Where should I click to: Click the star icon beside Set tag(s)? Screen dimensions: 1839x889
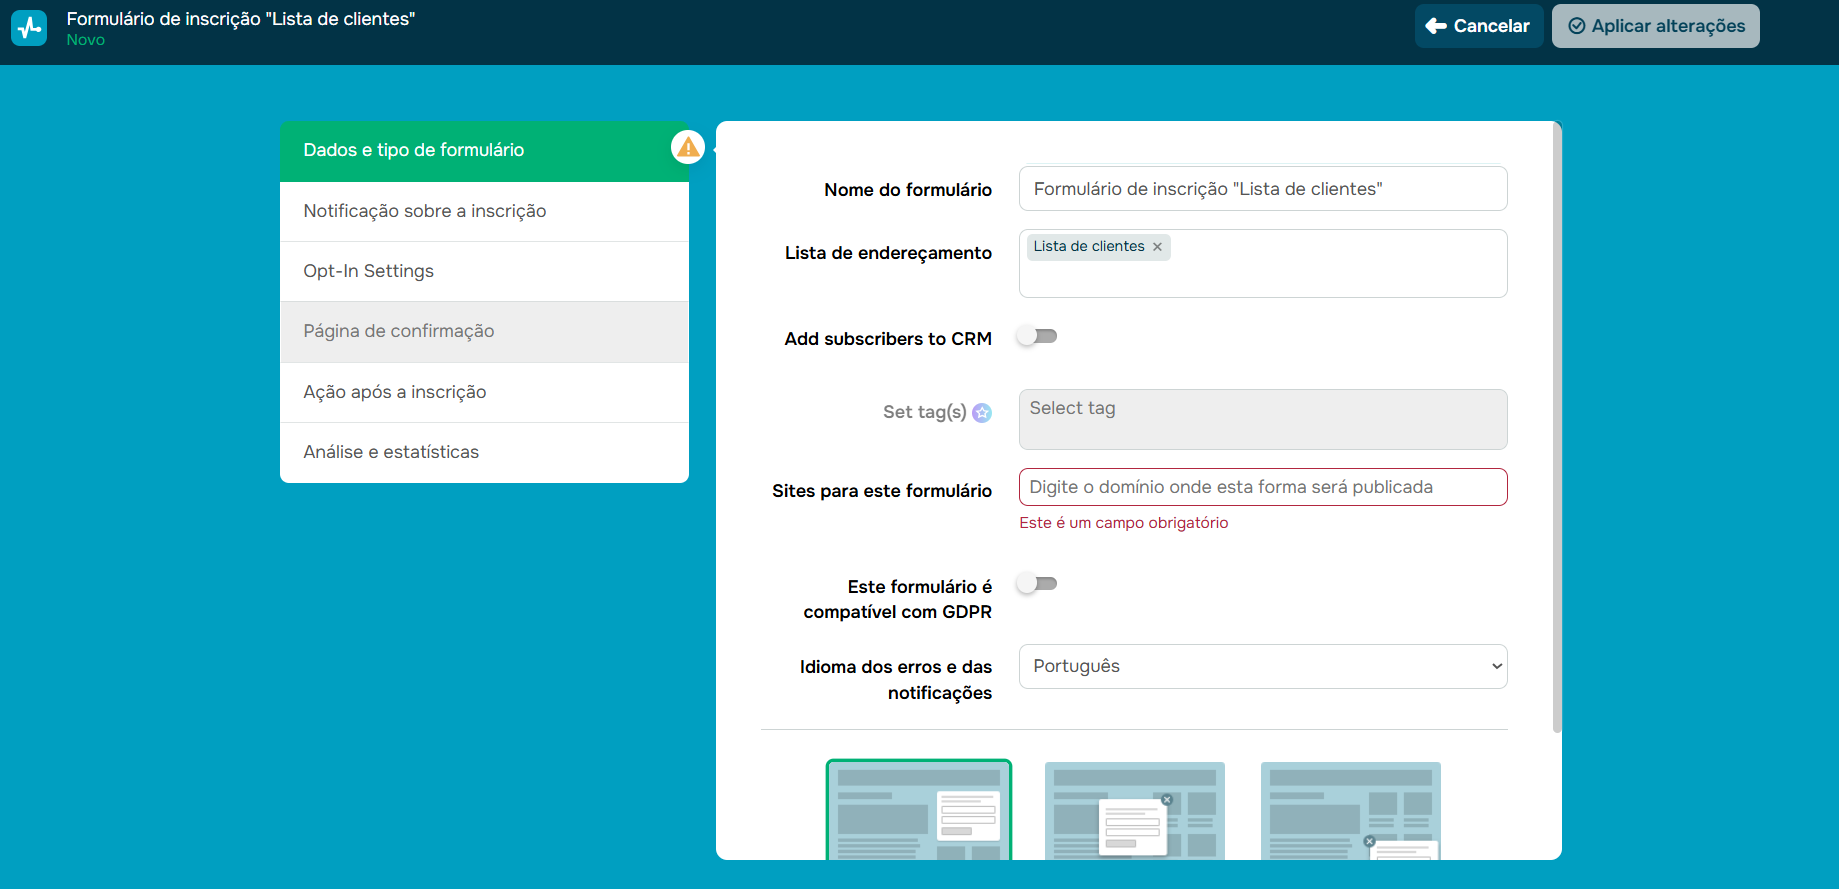[x=982, y=413]
